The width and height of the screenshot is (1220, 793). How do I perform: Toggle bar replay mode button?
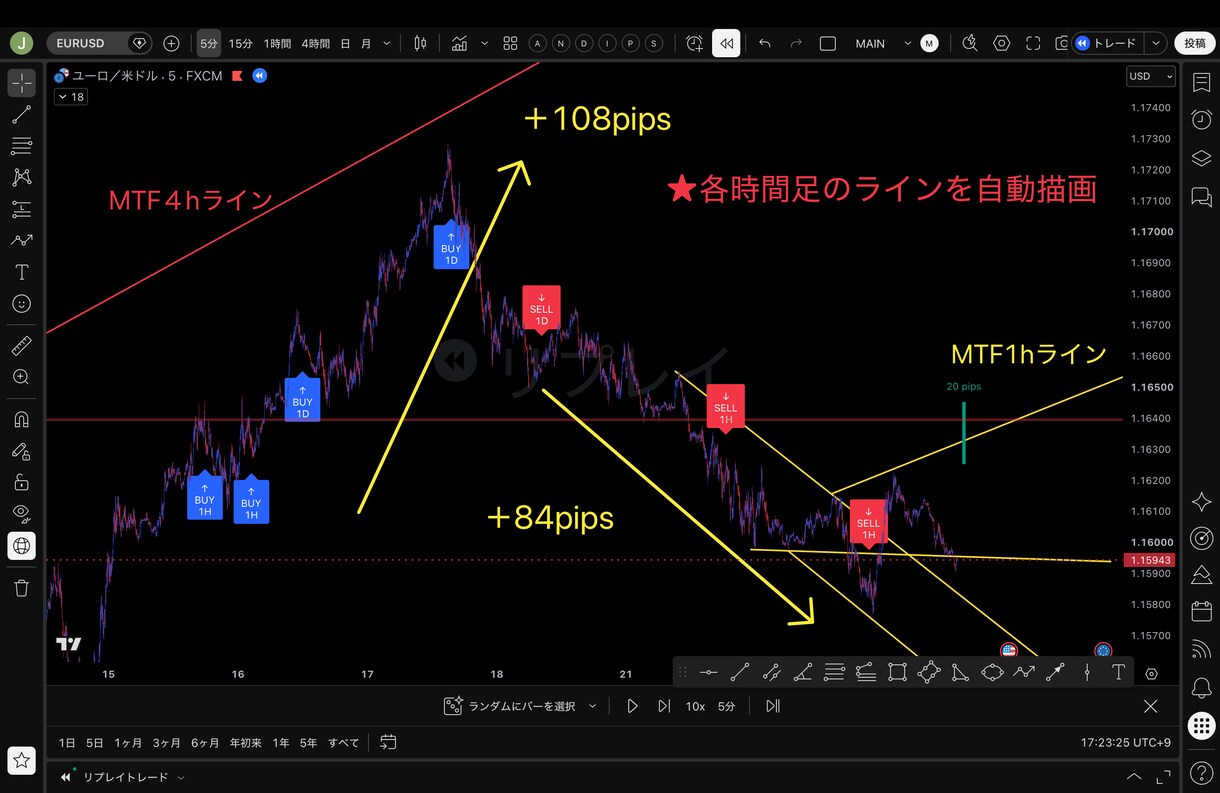click(x=726, y=43)
